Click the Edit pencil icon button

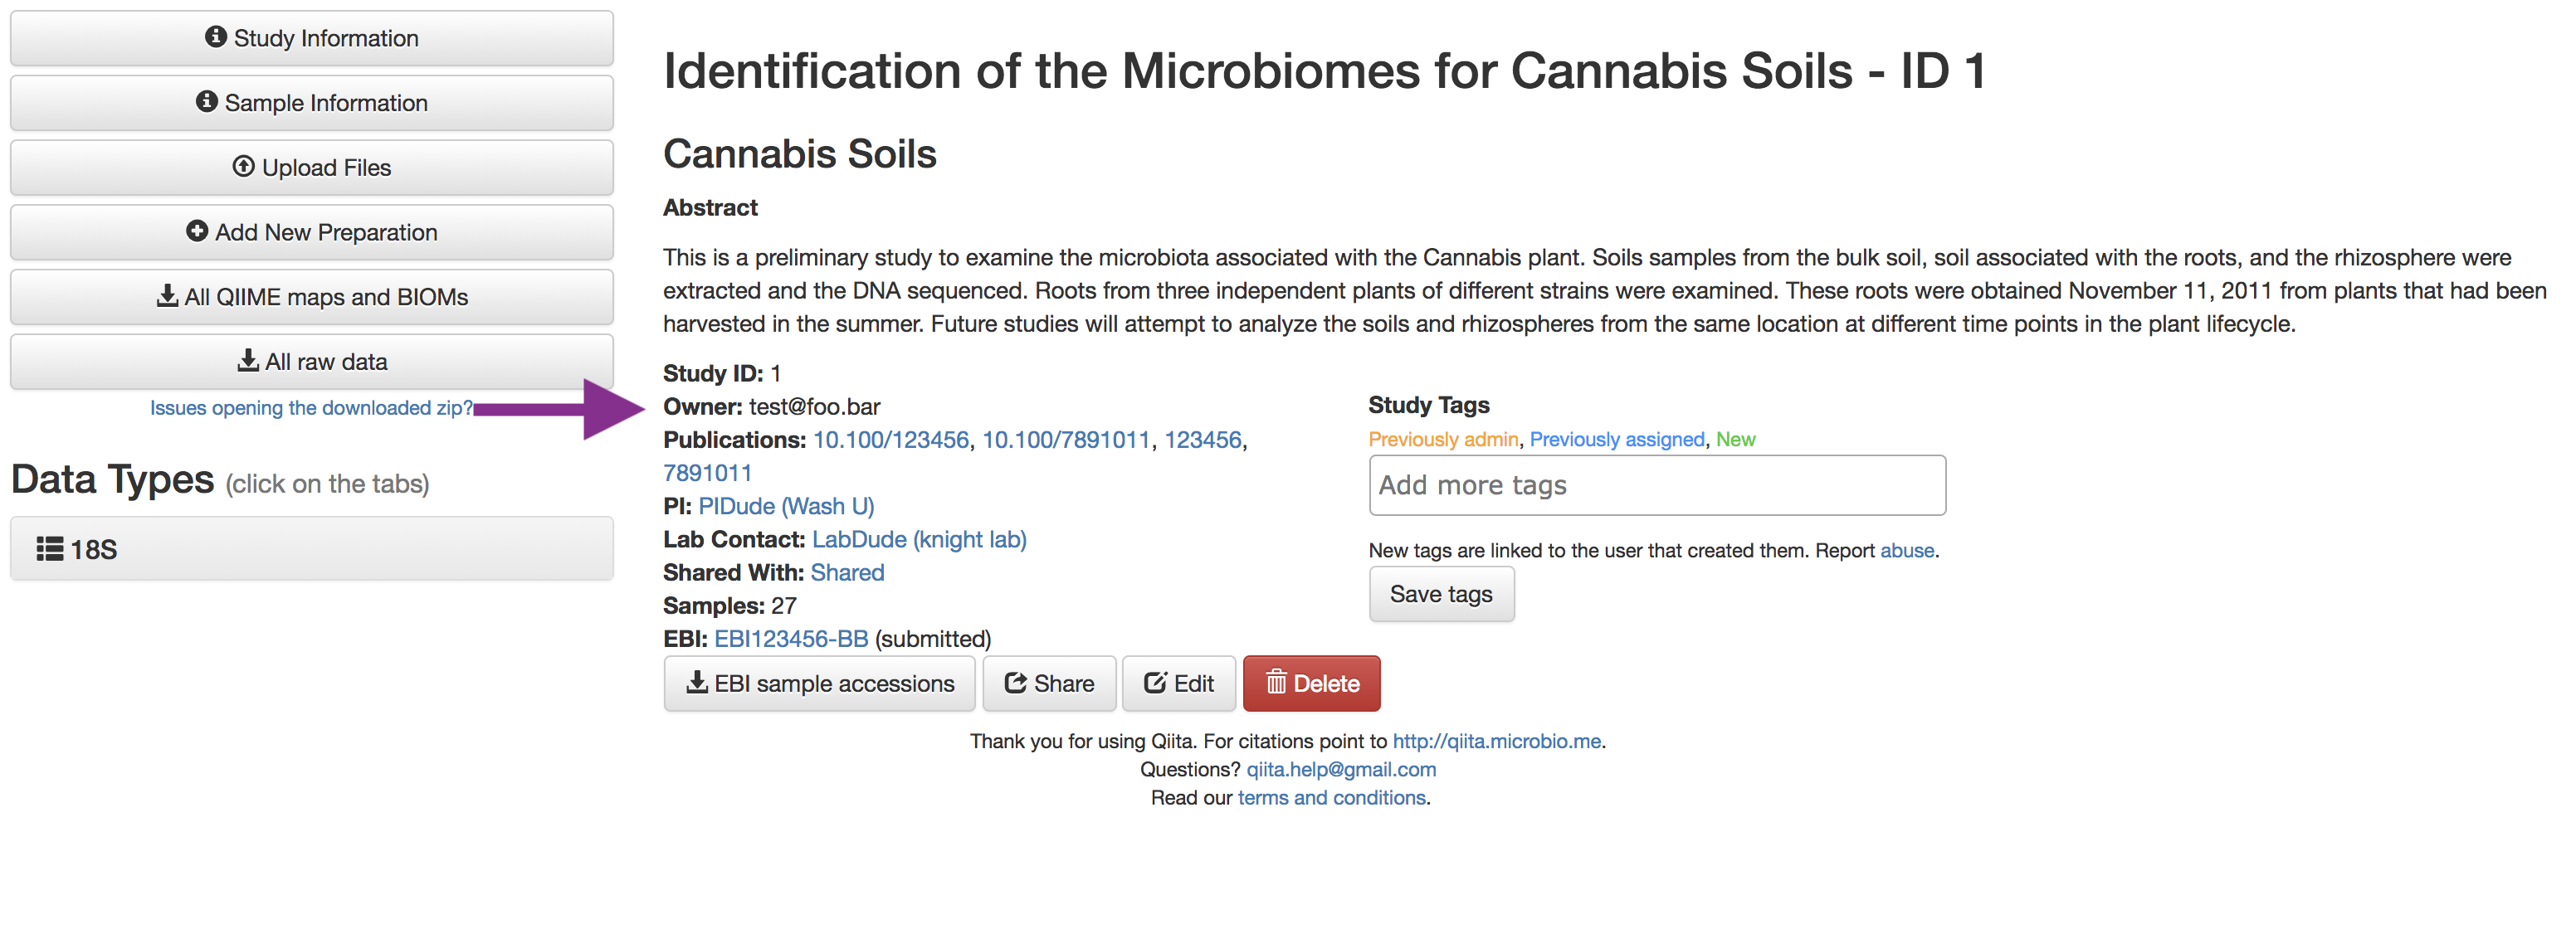tap(1178, 684)
